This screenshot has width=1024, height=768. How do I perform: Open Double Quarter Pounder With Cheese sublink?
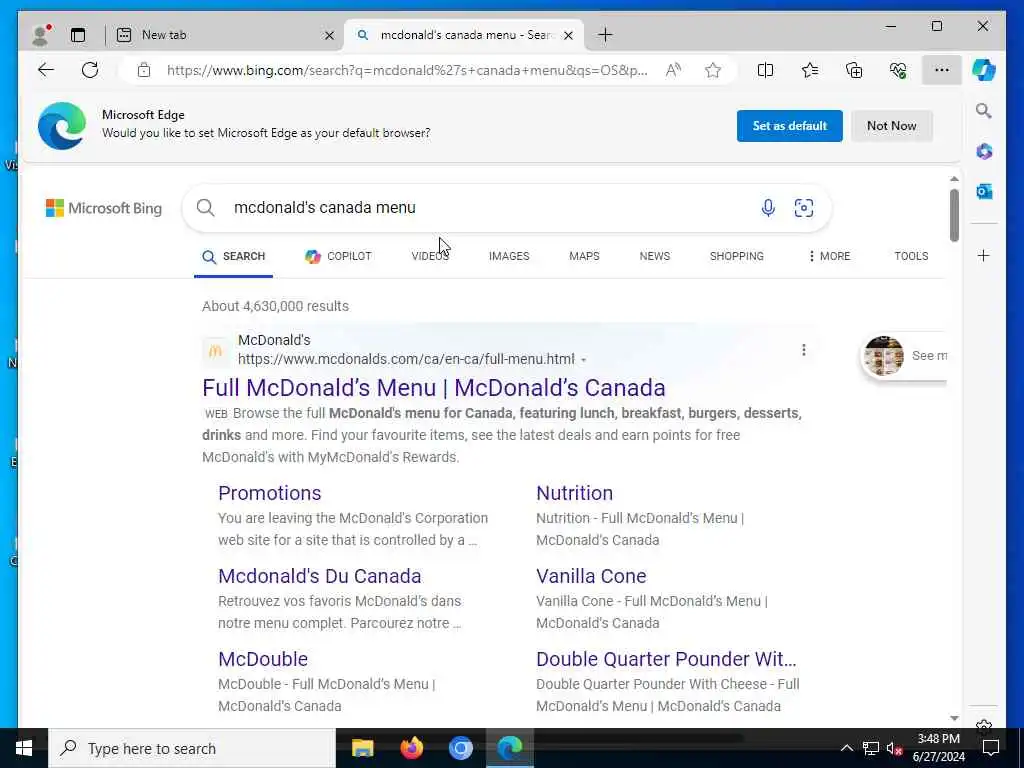click(x=666, y=659)
